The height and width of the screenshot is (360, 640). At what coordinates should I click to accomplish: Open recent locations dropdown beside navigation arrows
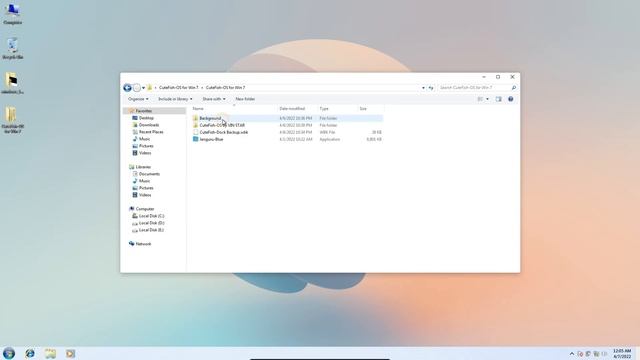tap(143, 88)
